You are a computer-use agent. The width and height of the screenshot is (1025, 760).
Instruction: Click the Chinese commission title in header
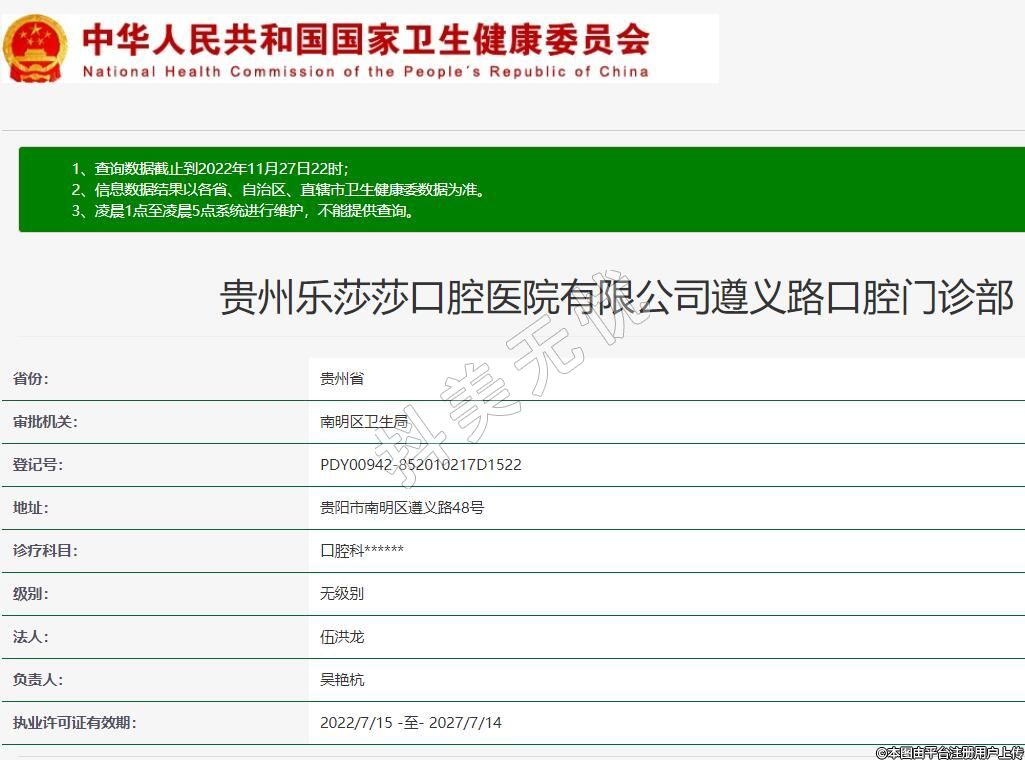(366, 39)
